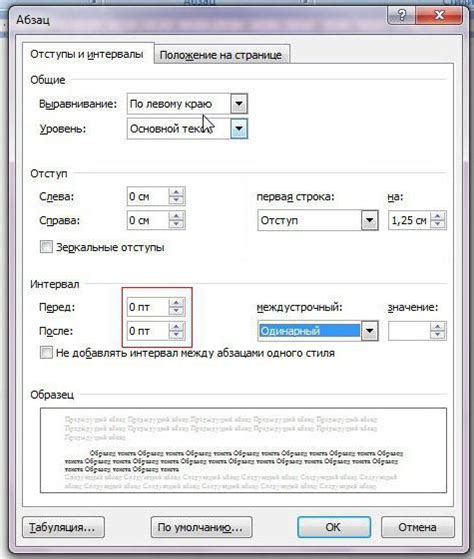The height and width of the screenshot is (559, 474).
Task: Open the междустрочный Одинарный dropdown
Action: [x=370, y=331]
